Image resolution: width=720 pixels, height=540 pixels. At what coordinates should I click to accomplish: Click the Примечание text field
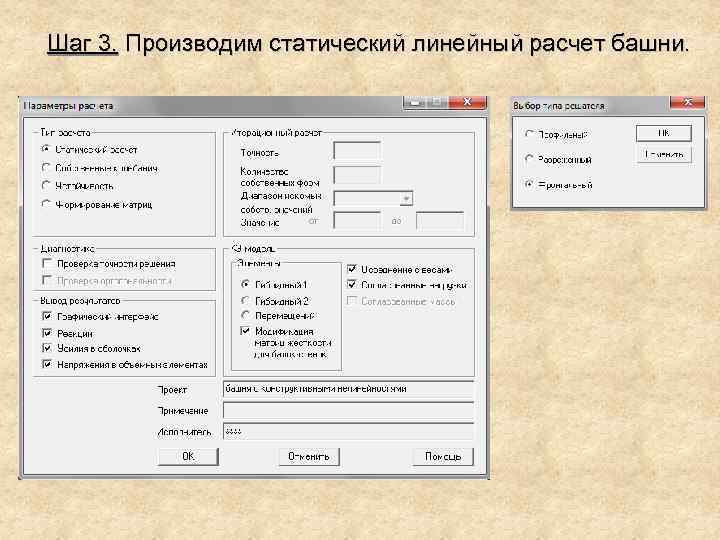coord(349,410)
